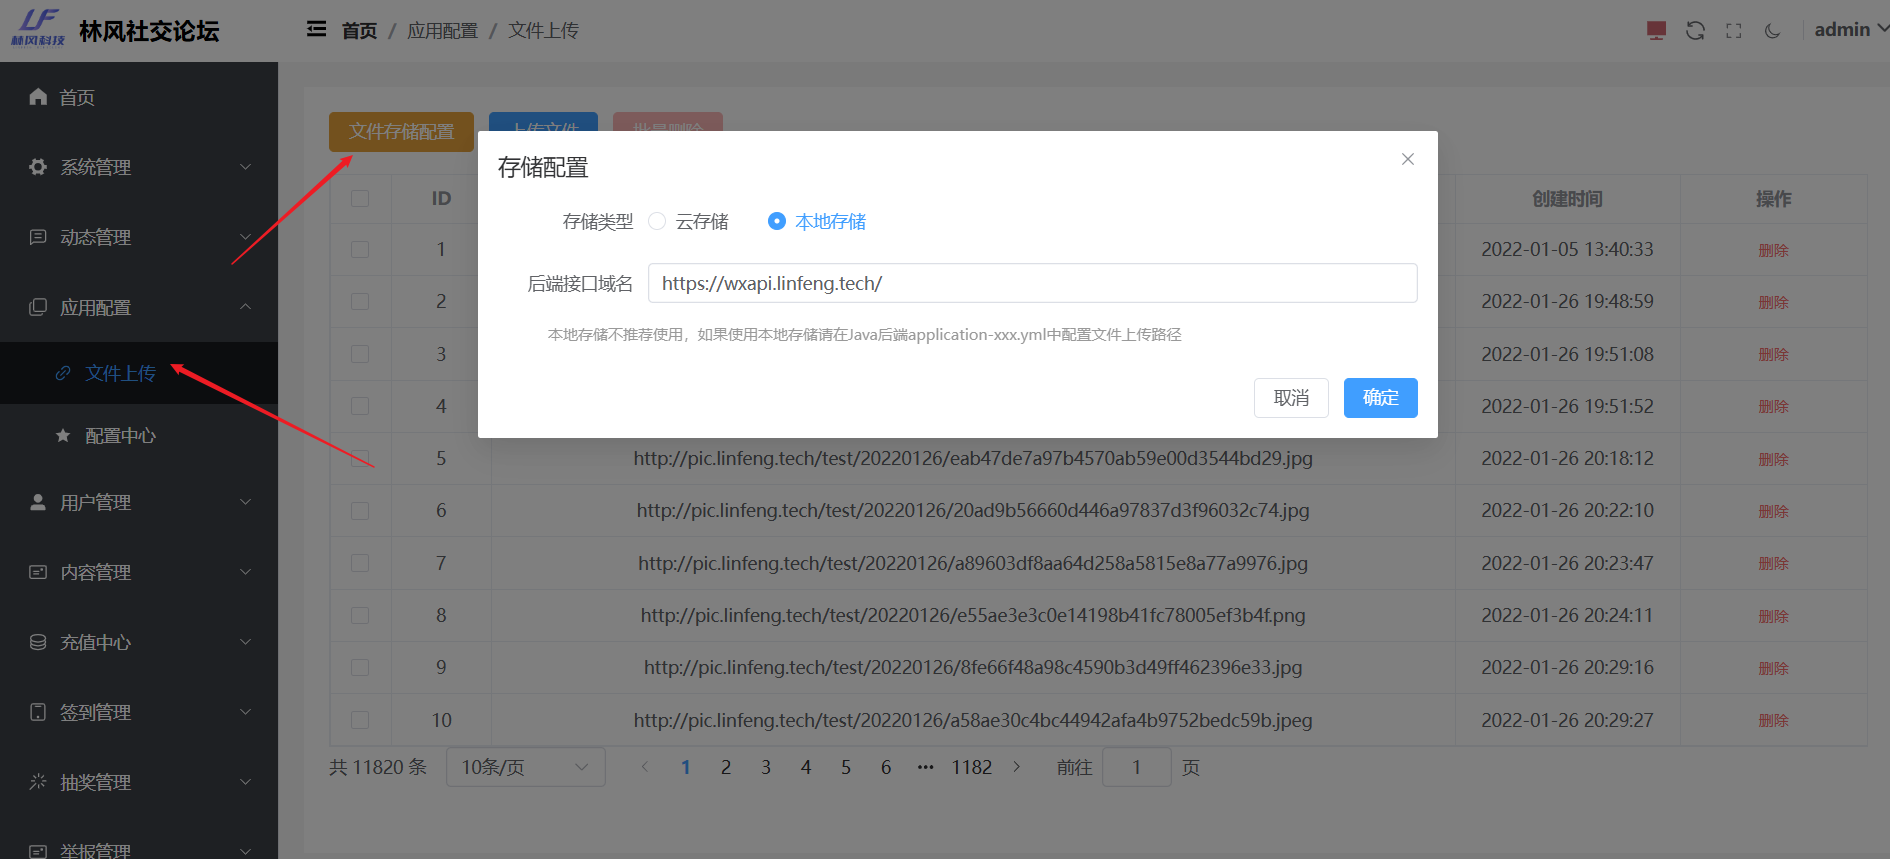
Task: Click the 前往 page number input
Action: pyautogui.click(x=1136, y=767)
